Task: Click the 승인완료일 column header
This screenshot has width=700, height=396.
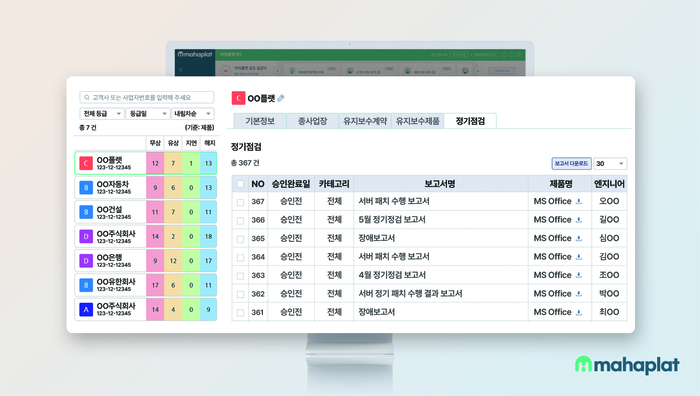Action: pyautogui.click(x=291, y=184)
